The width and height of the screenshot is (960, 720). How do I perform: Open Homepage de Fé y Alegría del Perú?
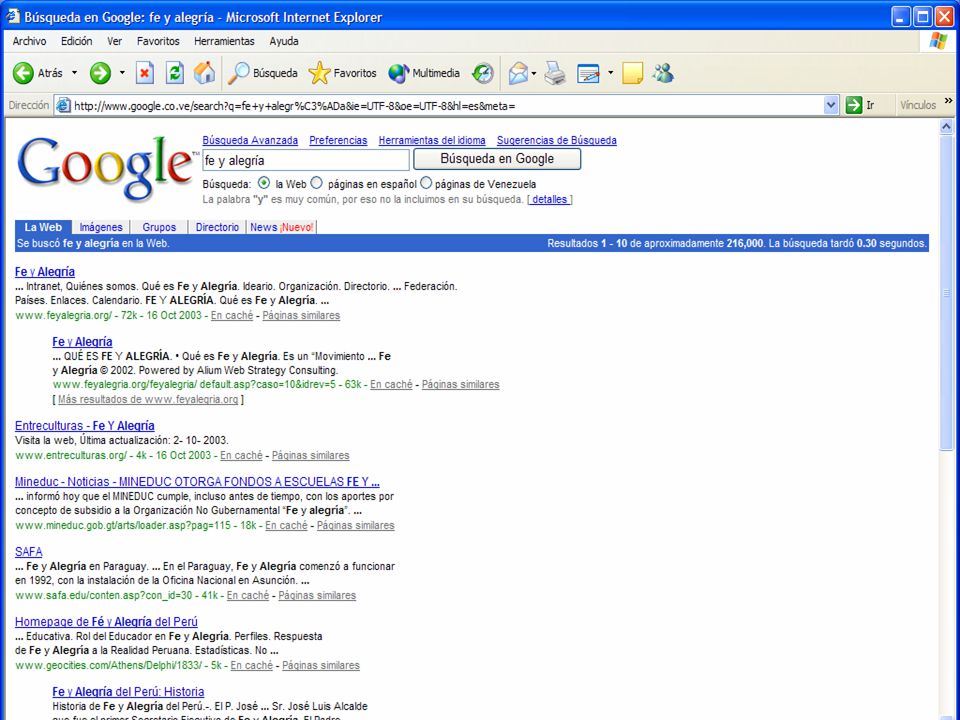click(107, 621)
